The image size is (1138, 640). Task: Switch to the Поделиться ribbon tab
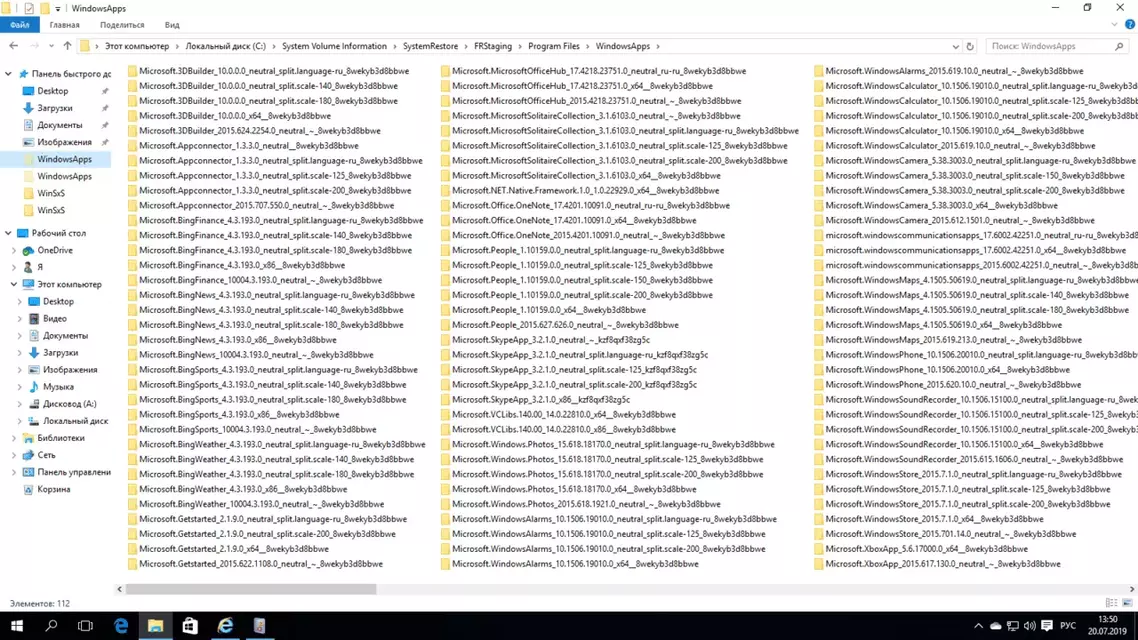tap(122, 25)
